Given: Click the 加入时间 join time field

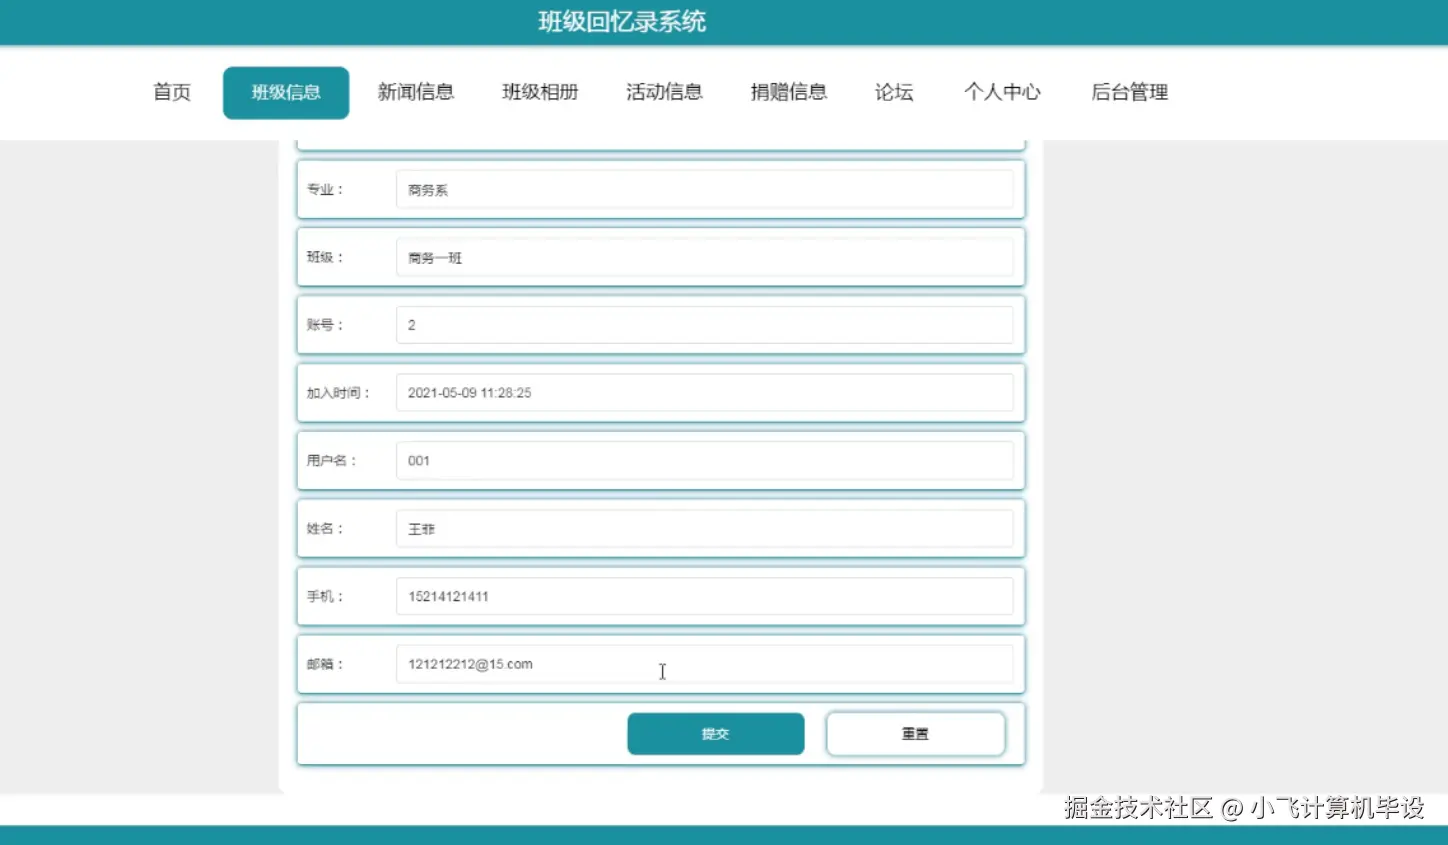Looking at the screenshot, I should [x=705, y=392].
